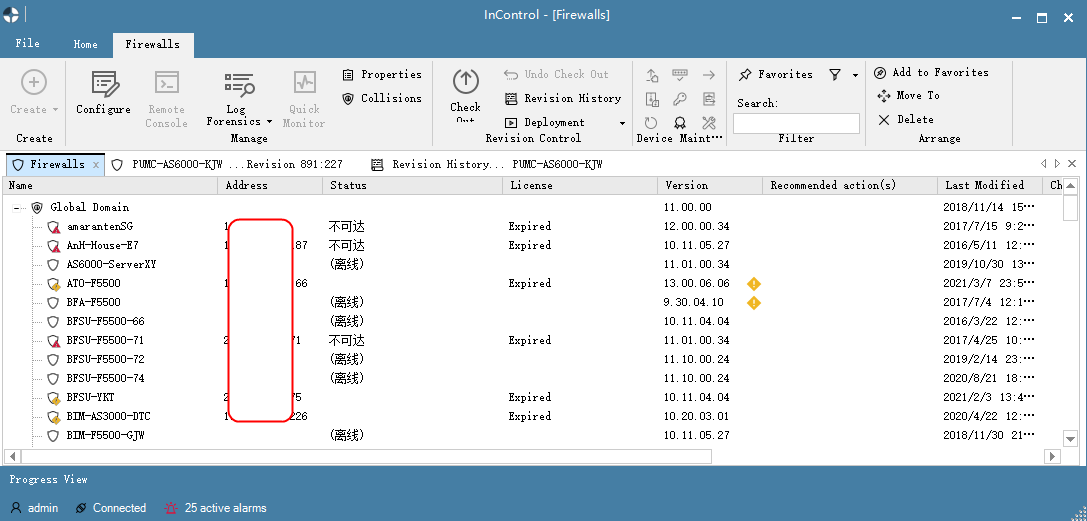Sort by the License column header
1087x521 pixels.
point(580,186)
